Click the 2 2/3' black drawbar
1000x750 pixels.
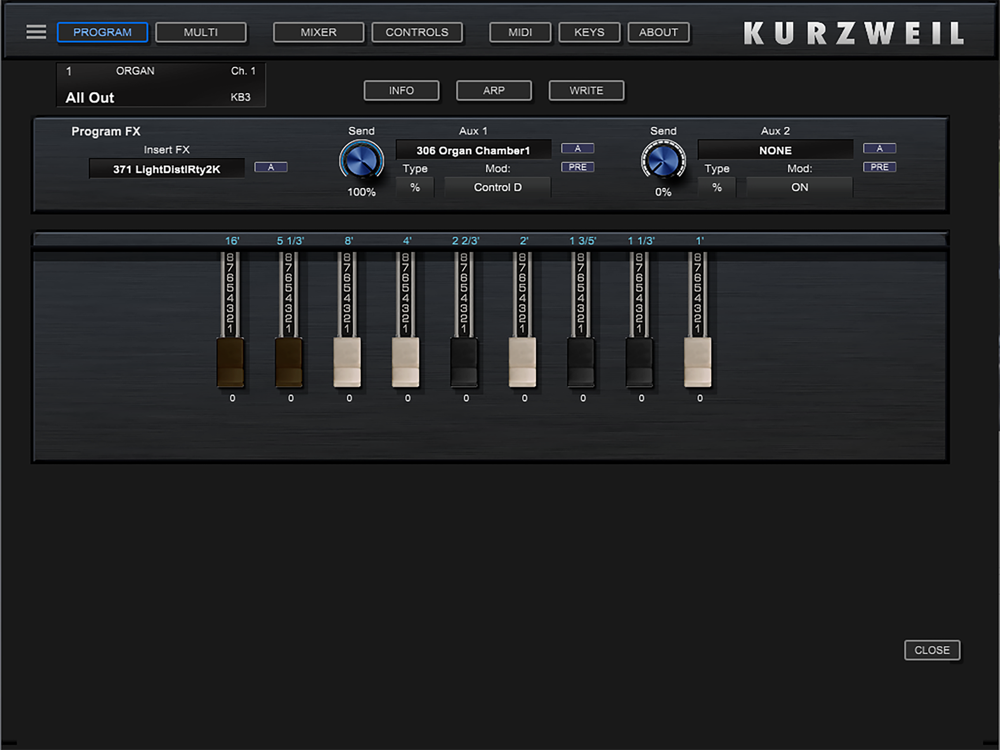point(464,363)
